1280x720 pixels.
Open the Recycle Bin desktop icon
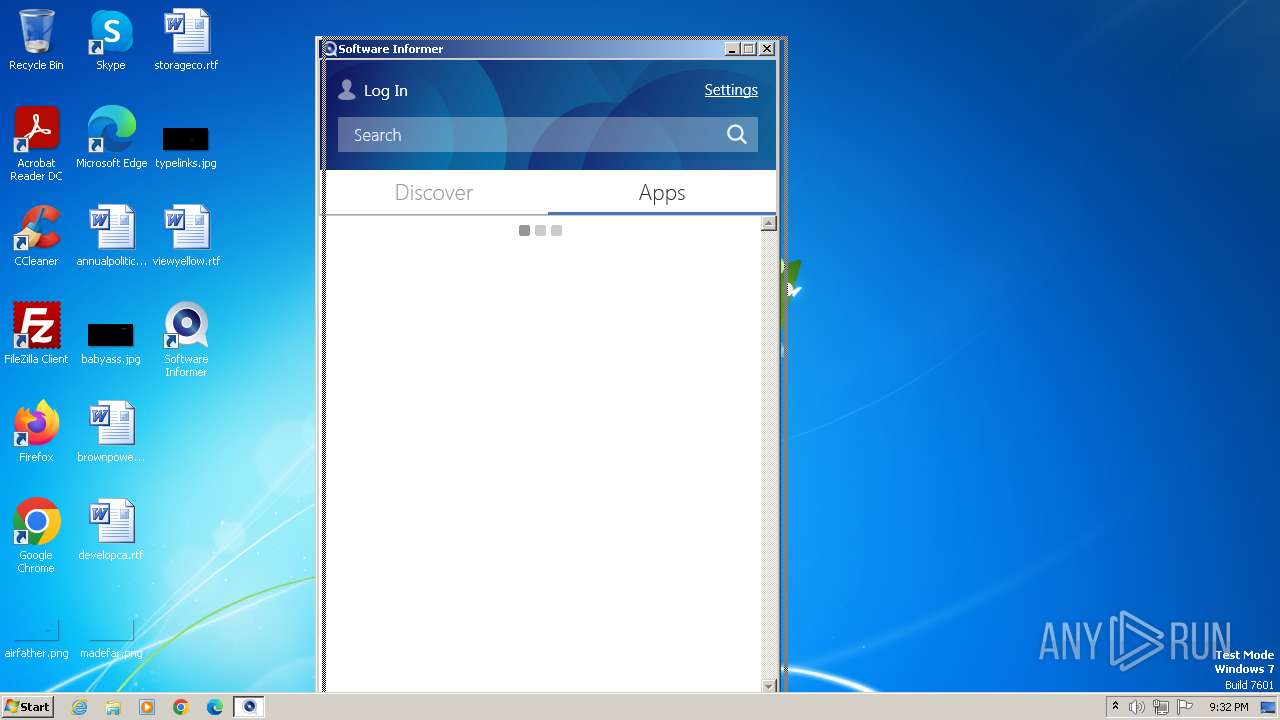pos(36,40)
